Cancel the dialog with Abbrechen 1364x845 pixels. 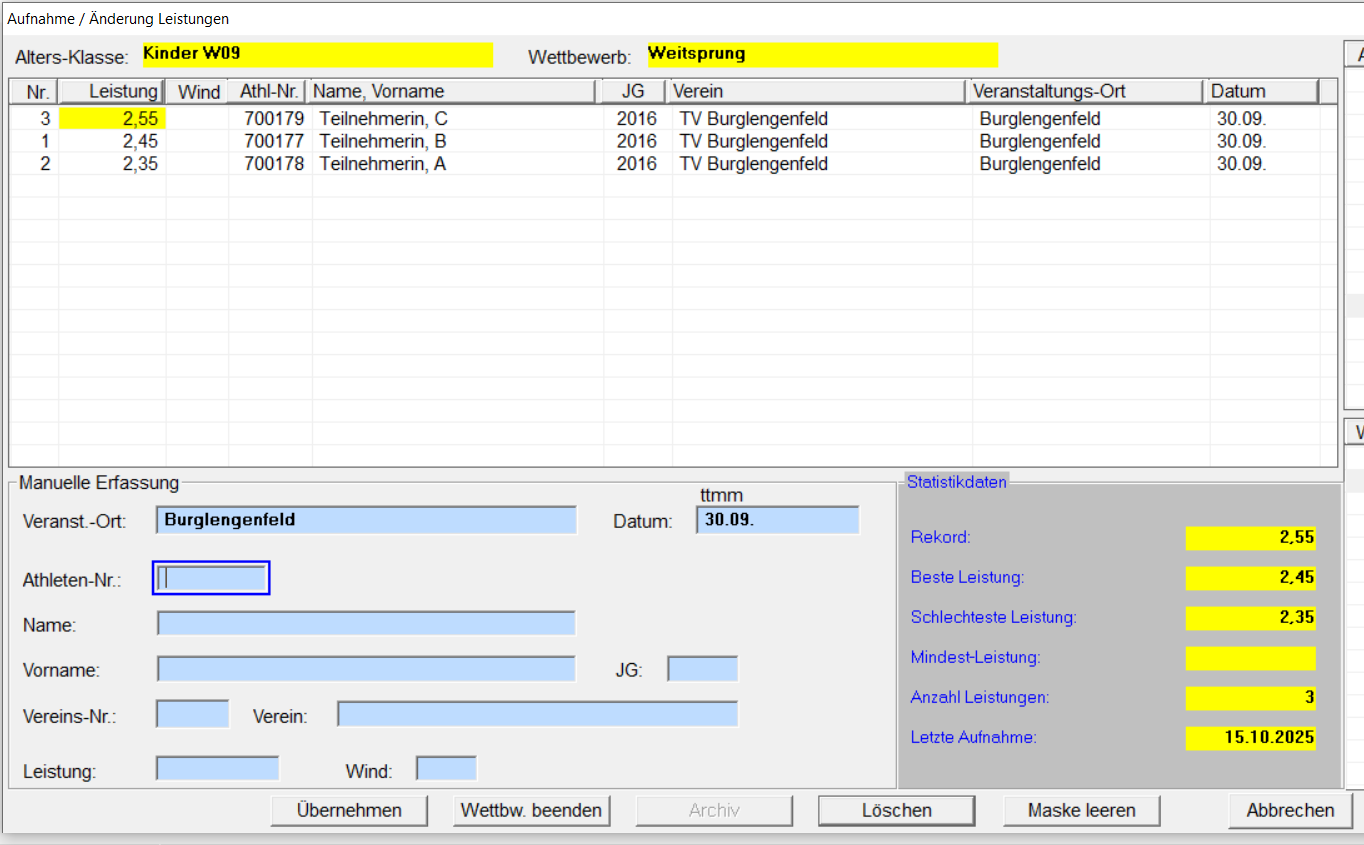[x=1289, y=810]
